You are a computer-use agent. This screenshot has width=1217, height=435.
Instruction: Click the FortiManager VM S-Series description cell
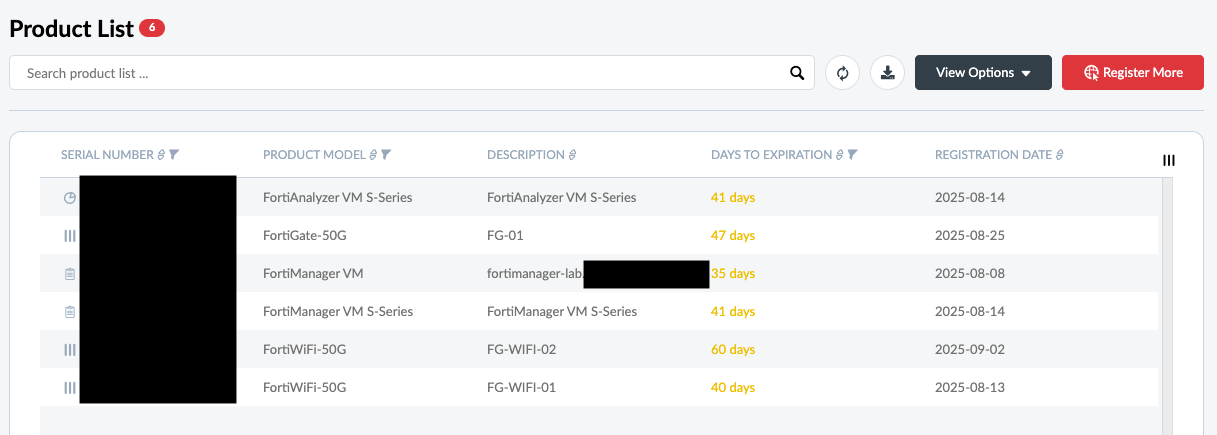coord(562,312)
